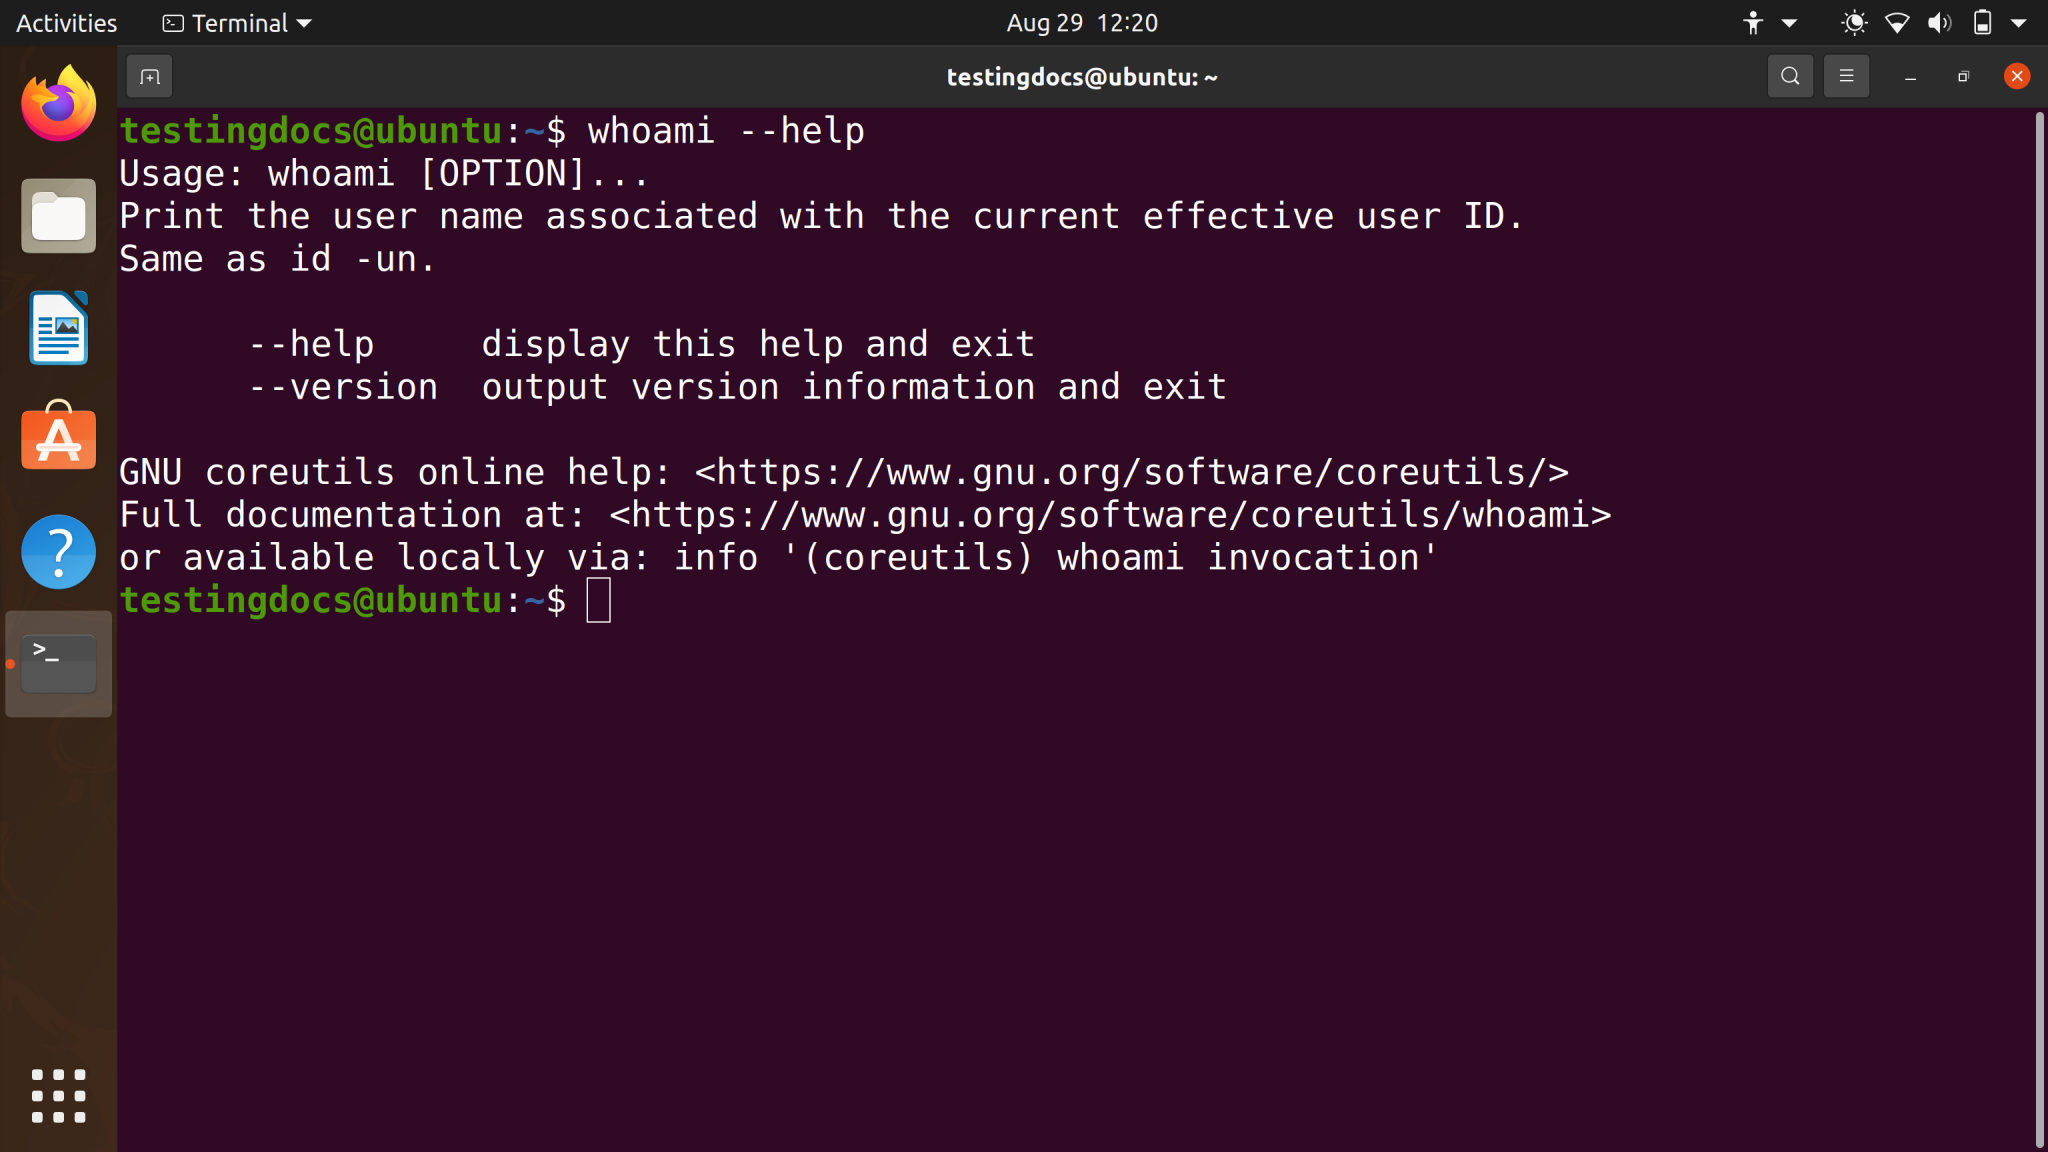The height and width of the screenshot is (1152, 2048).
Task: Show all applications via the grid icon
Action: point(58,1095)
